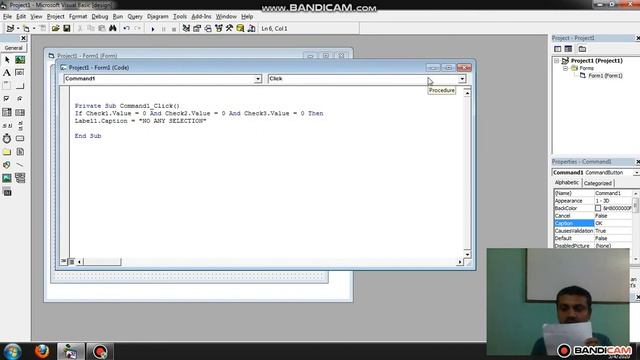
Task: Select the Pointer tool in toolbox
Action: (x=7, y=60)
